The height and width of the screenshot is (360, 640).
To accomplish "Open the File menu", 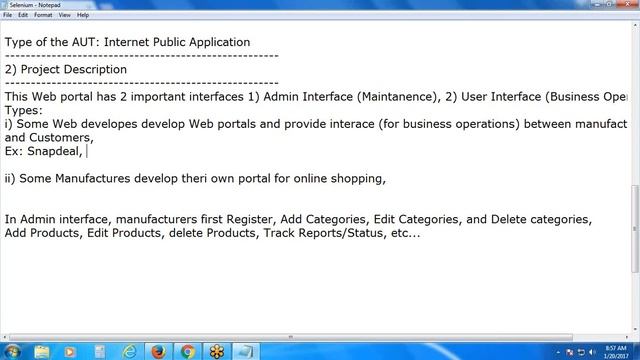I will pos(7,15).
